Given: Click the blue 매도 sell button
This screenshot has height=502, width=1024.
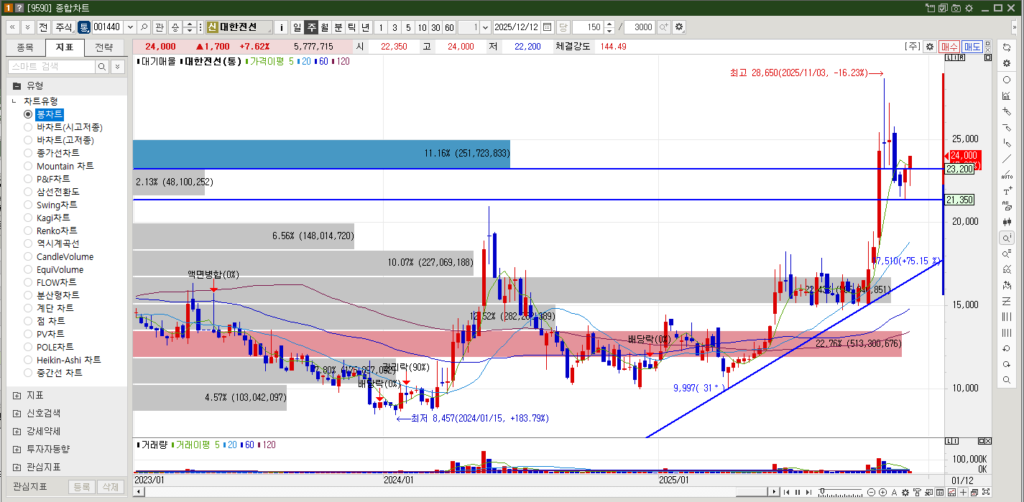Looking at the screenshot, I should tap(972, 46).
